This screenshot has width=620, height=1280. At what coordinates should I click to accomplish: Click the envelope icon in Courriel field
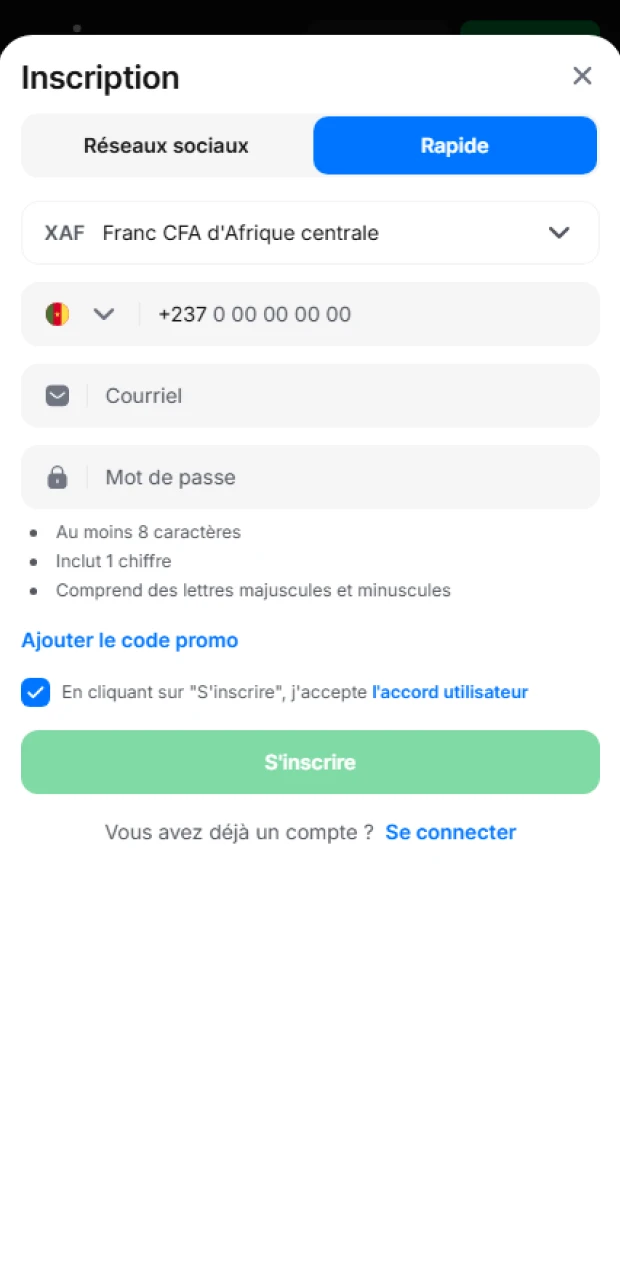point(58,396)
